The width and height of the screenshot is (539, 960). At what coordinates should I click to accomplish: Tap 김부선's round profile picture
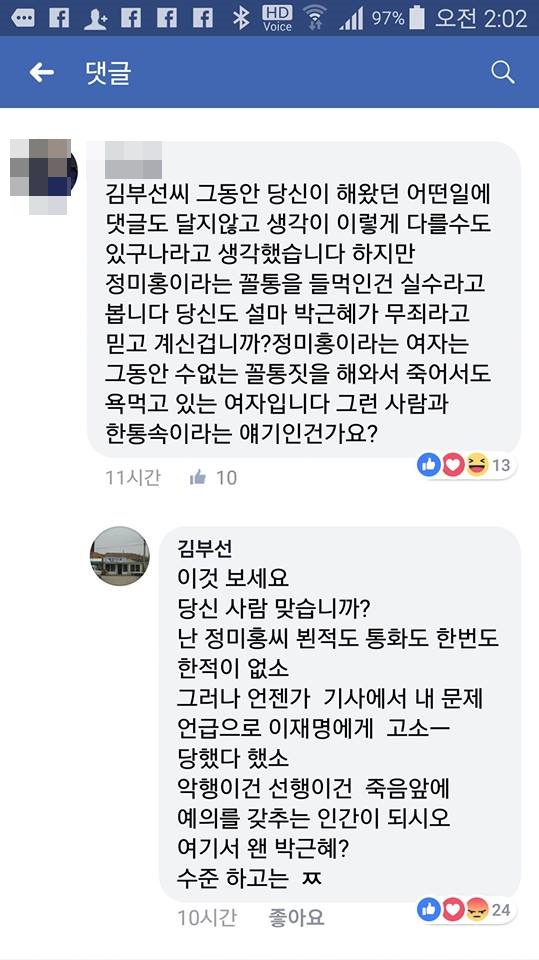[x=120, y=556]
